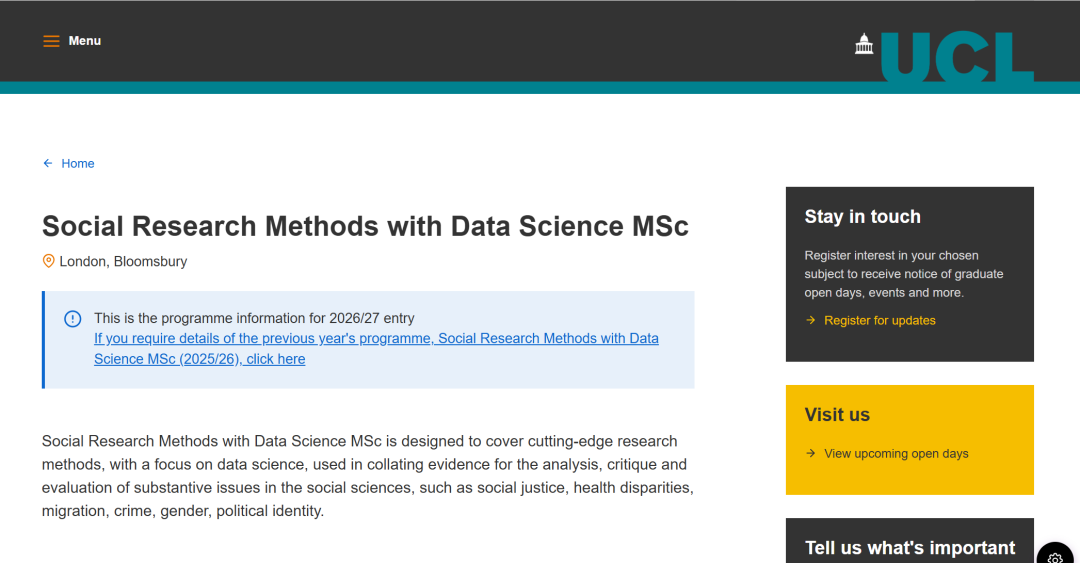Click the "Social Research Methods with Data Science MSc" title

tap(365, 226)
